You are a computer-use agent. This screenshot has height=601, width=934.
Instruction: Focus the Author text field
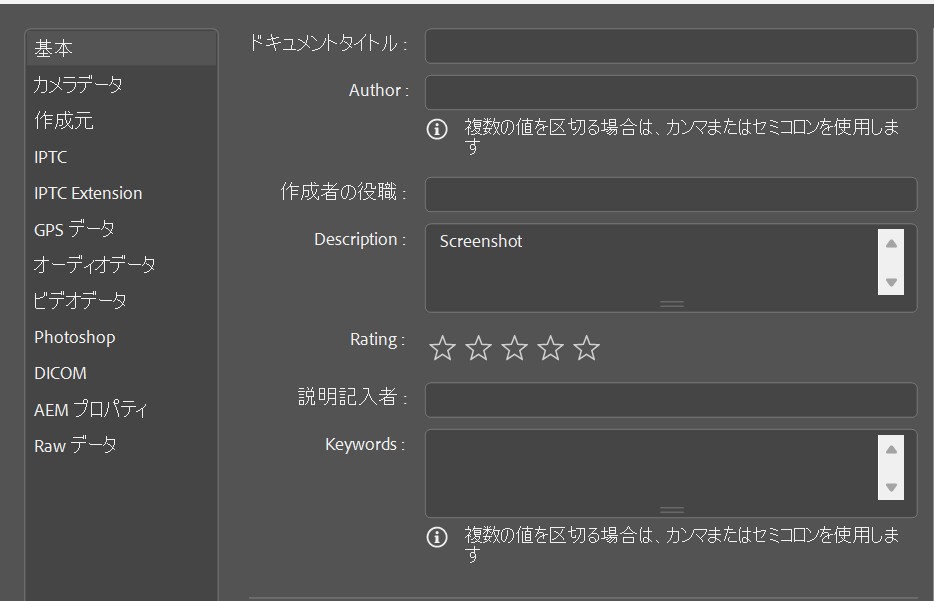670,92
